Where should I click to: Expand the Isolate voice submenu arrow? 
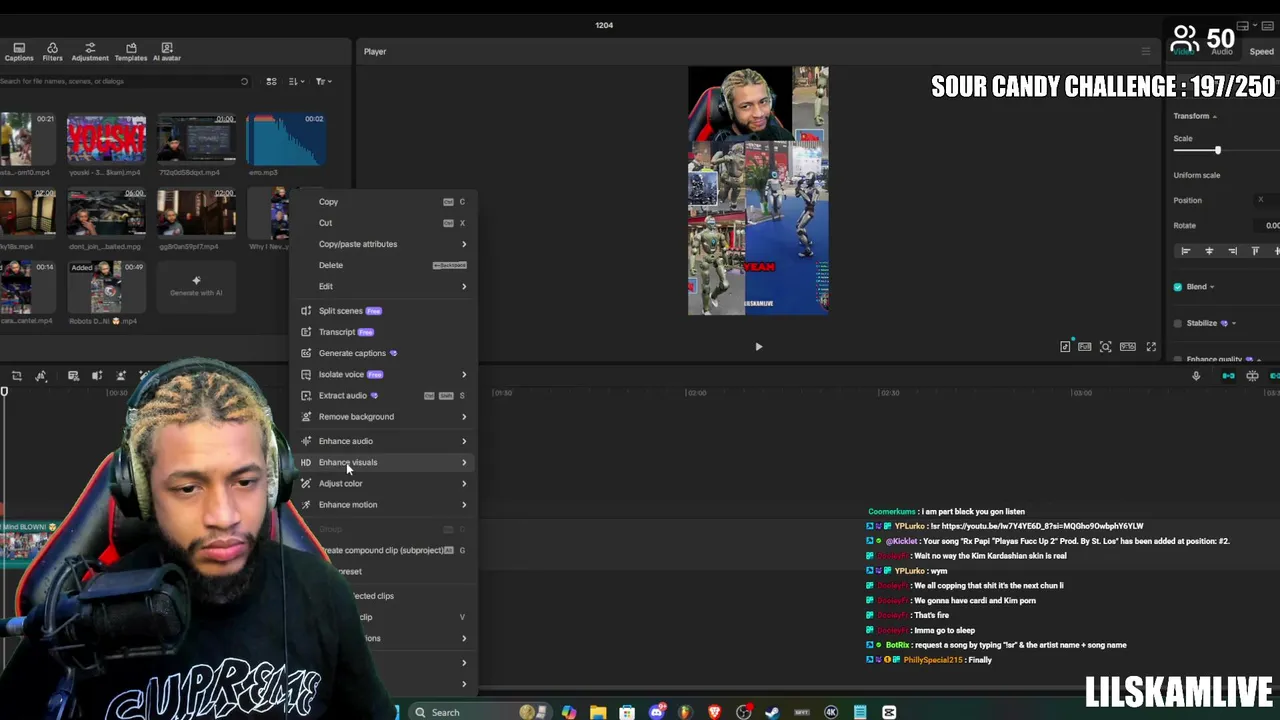pos(464,374)
